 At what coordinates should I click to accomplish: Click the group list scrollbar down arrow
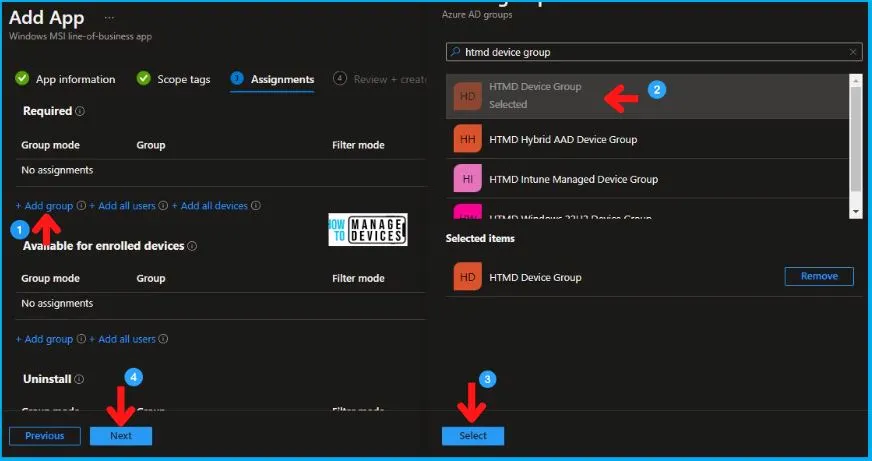tap(856, 212)
